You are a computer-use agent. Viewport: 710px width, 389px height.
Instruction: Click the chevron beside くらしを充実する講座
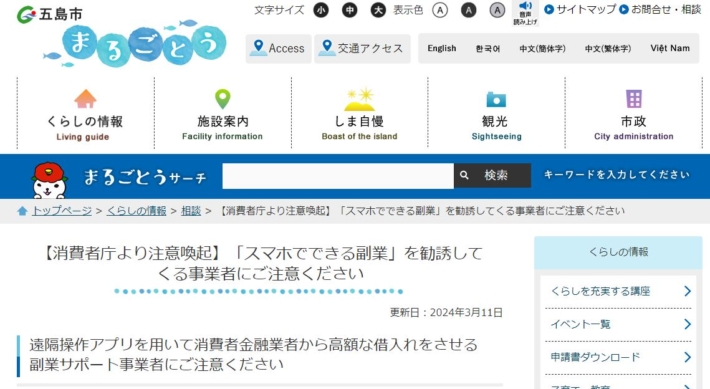point(687,291)
